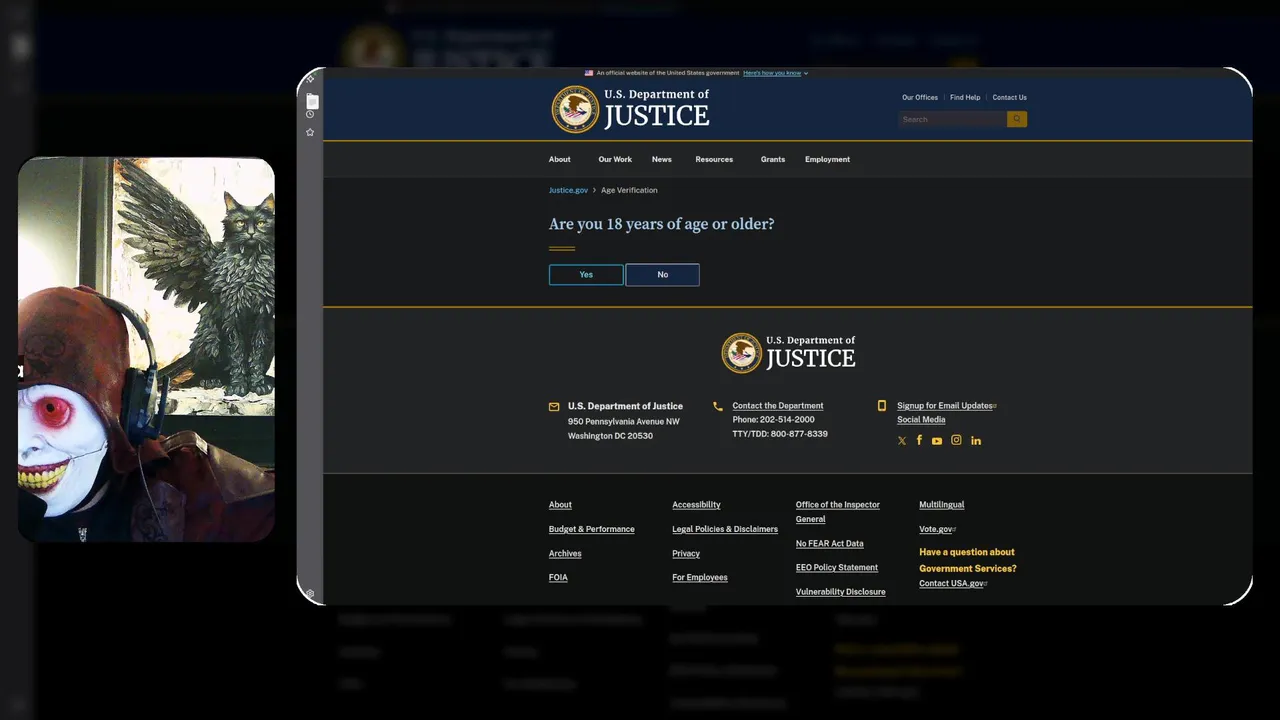Open Budget & Performance footer link
The width and height of the screenshot is (1280, 720).
[592, 529]
